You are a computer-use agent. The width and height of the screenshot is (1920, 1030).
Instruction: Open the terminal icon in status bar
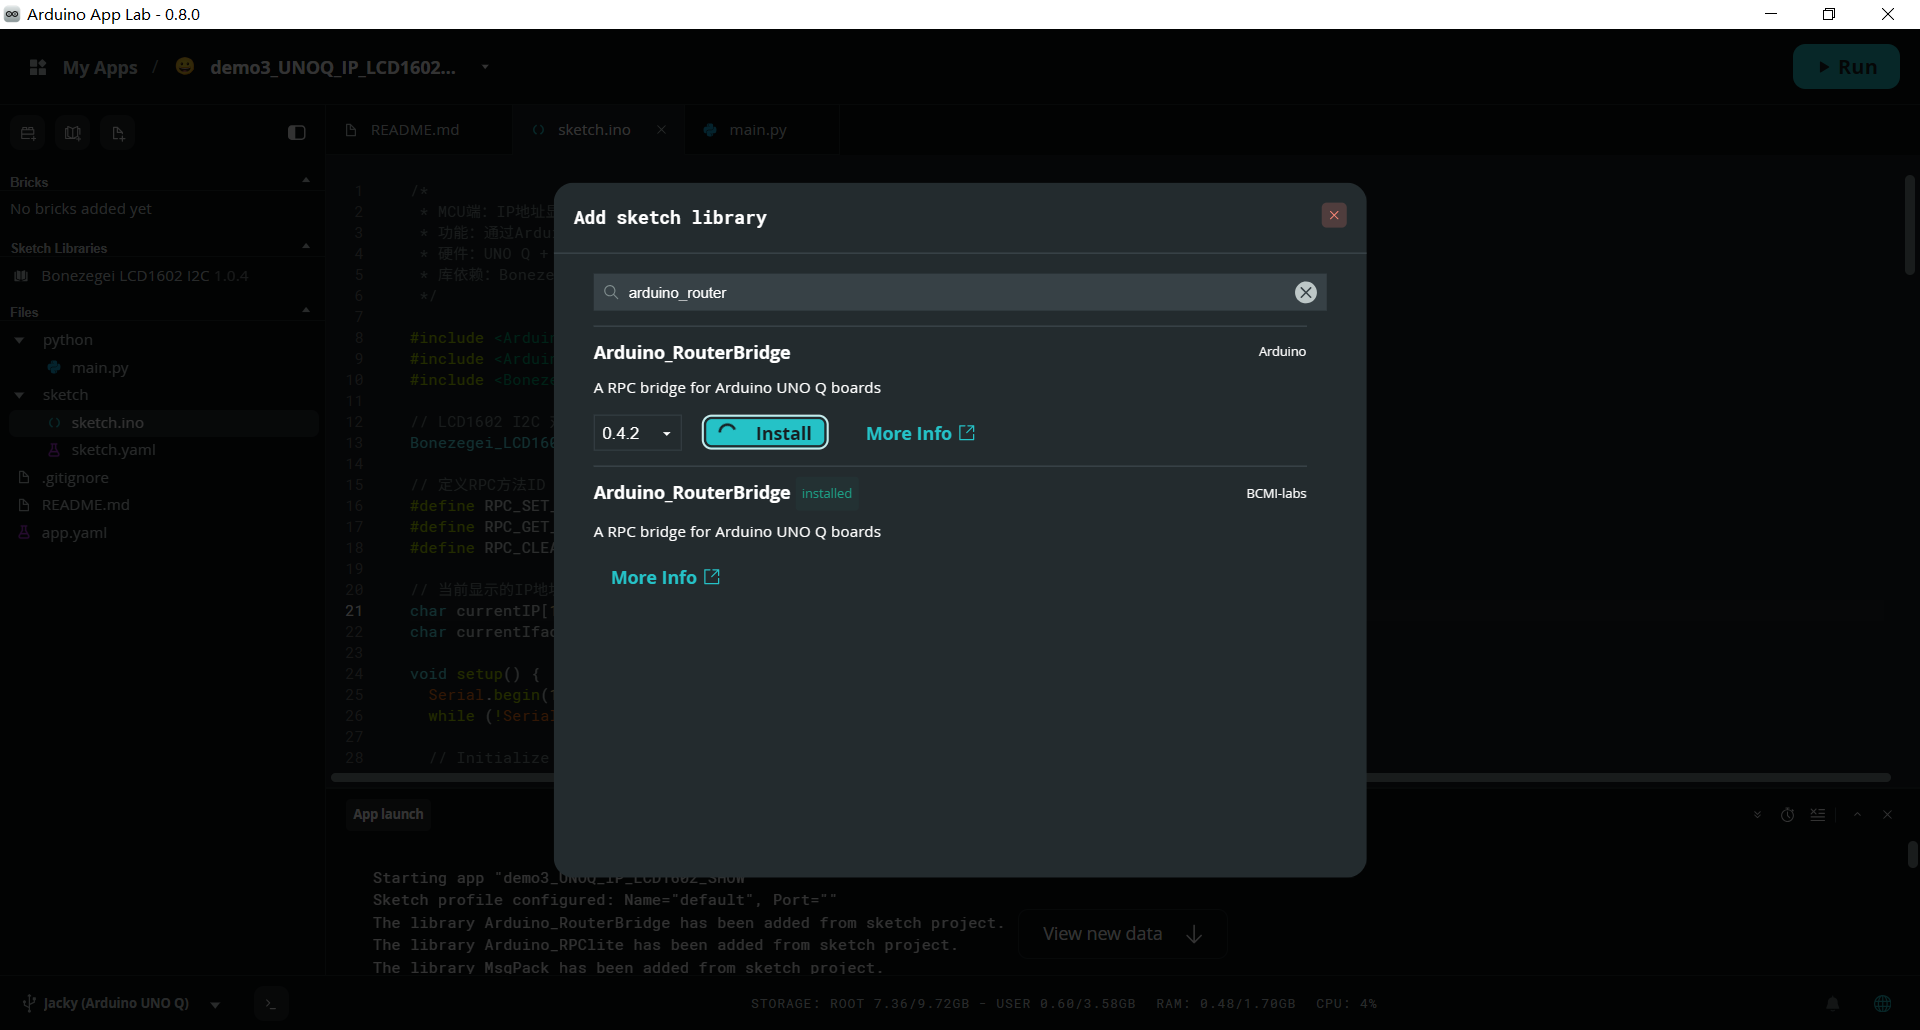(271, 1004)
